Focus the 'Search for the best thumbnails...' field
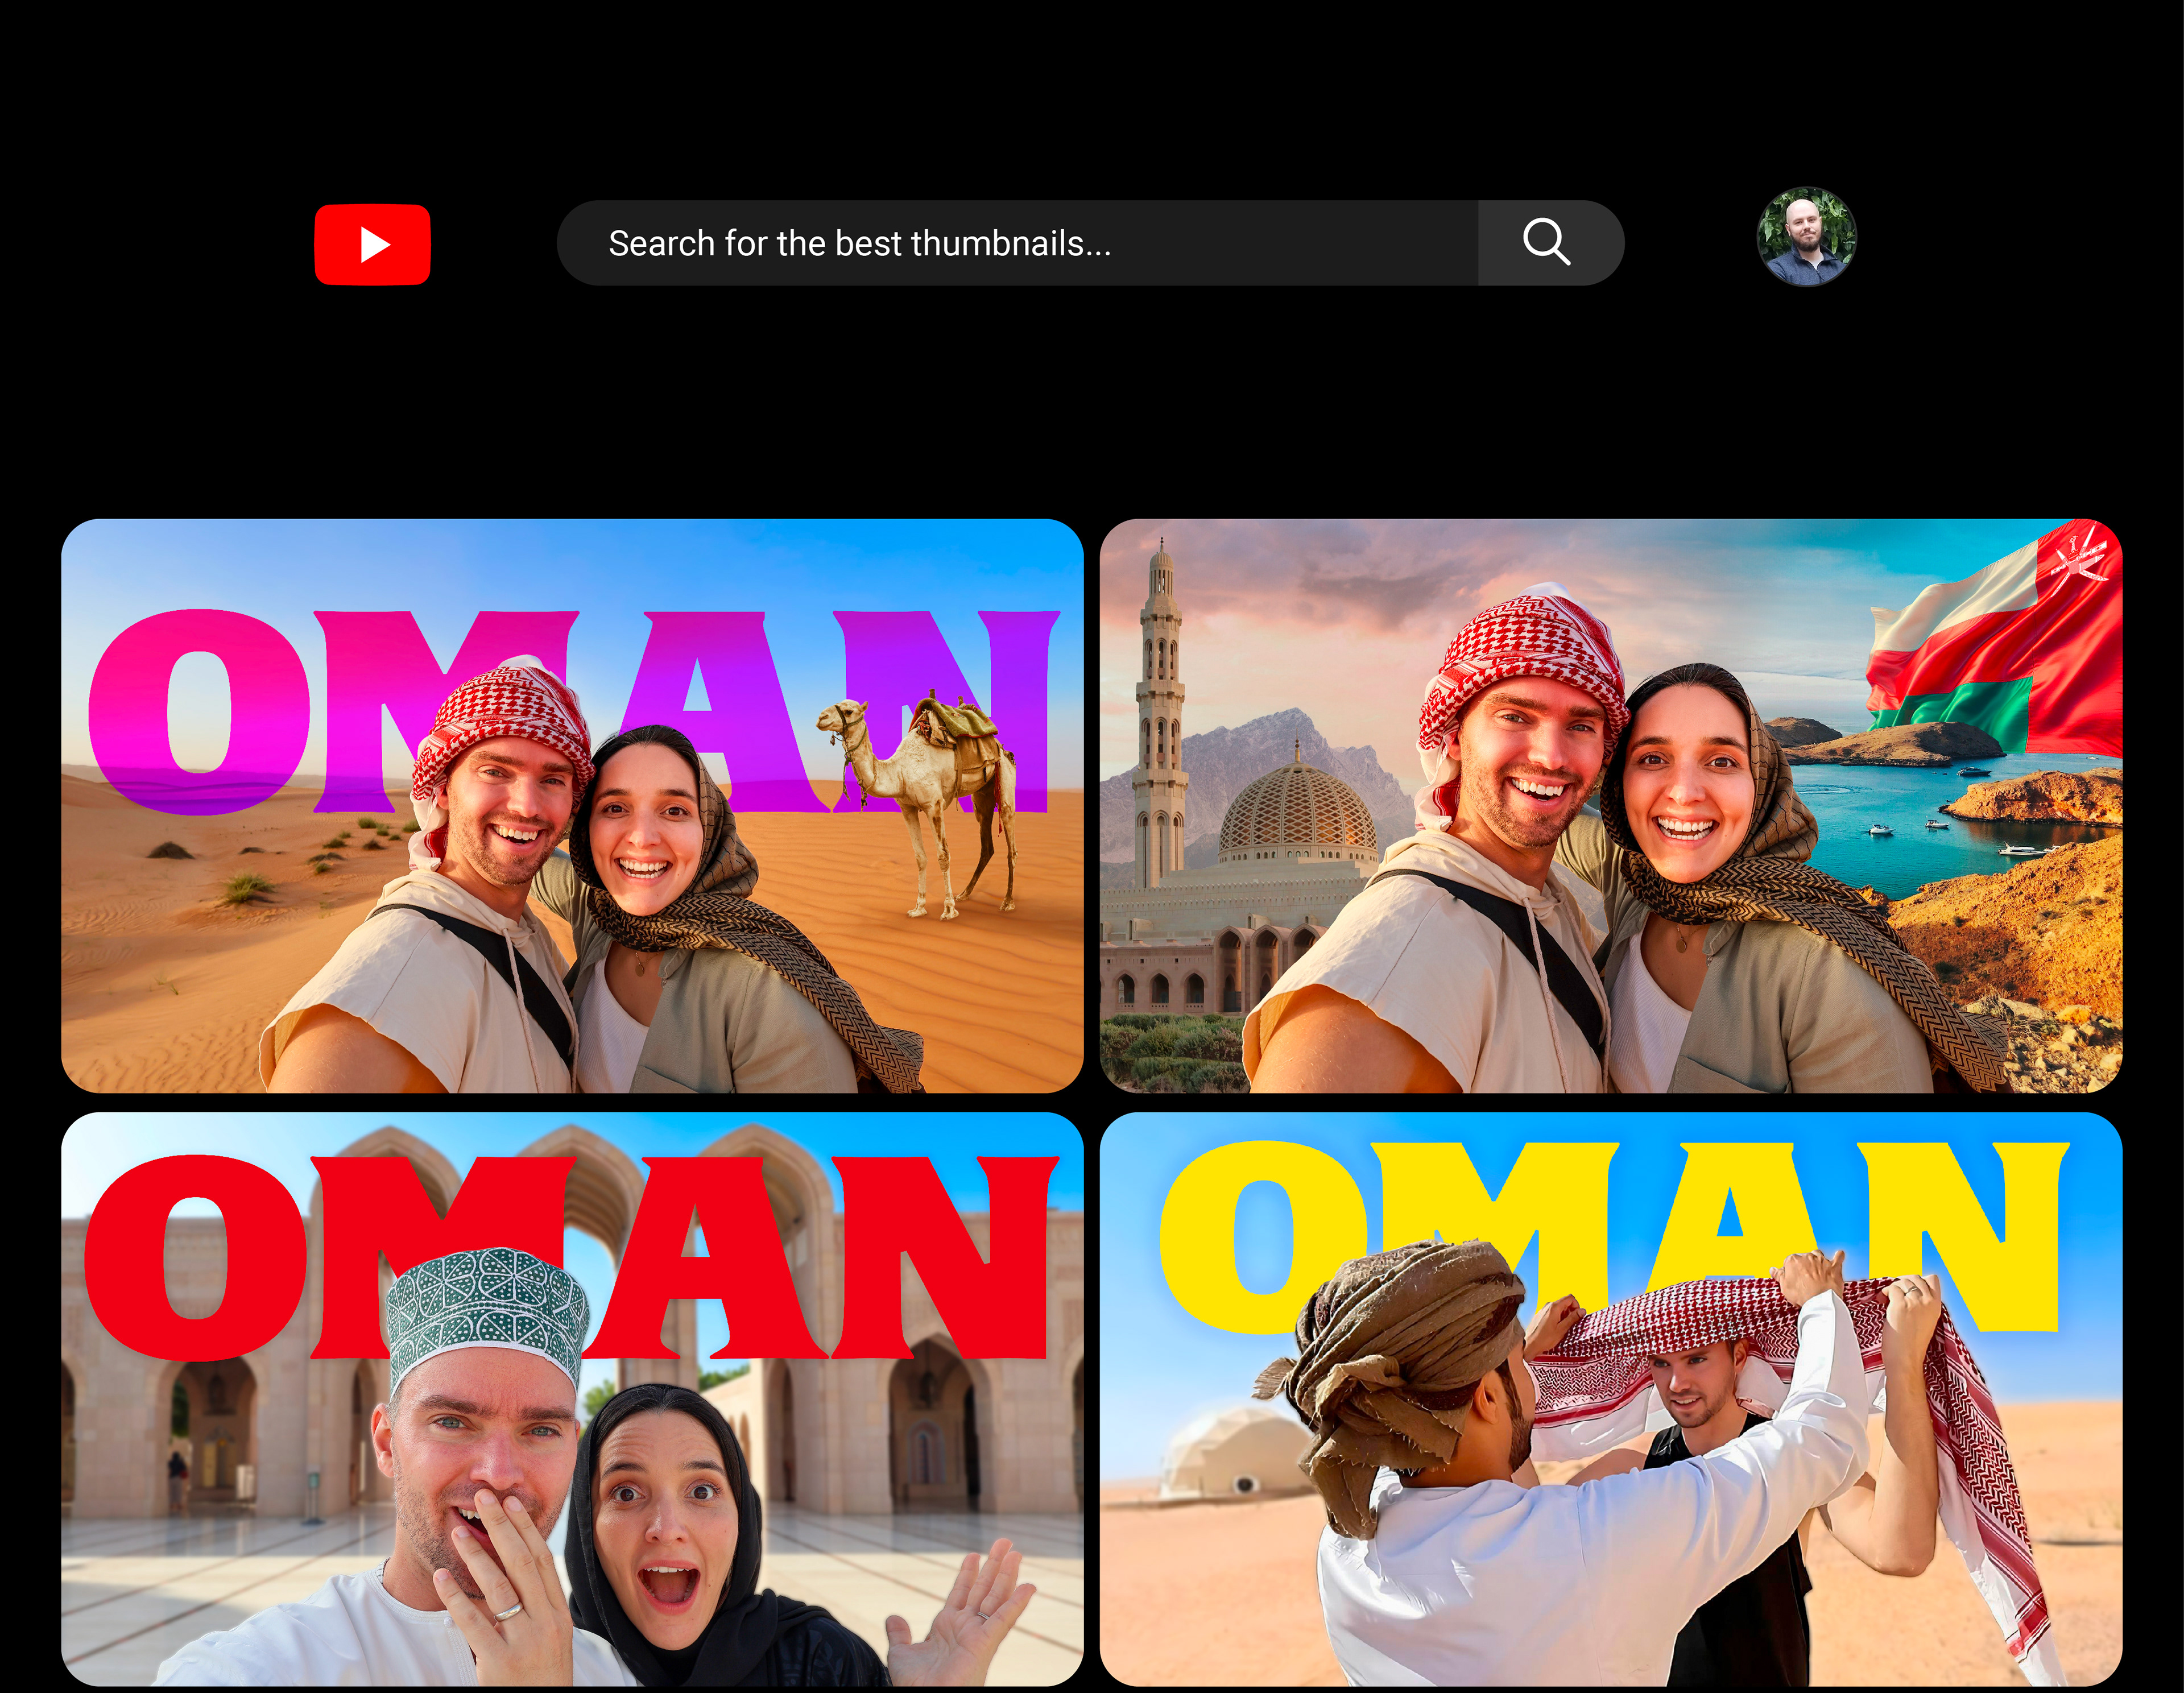 [x=1017, y=243]
